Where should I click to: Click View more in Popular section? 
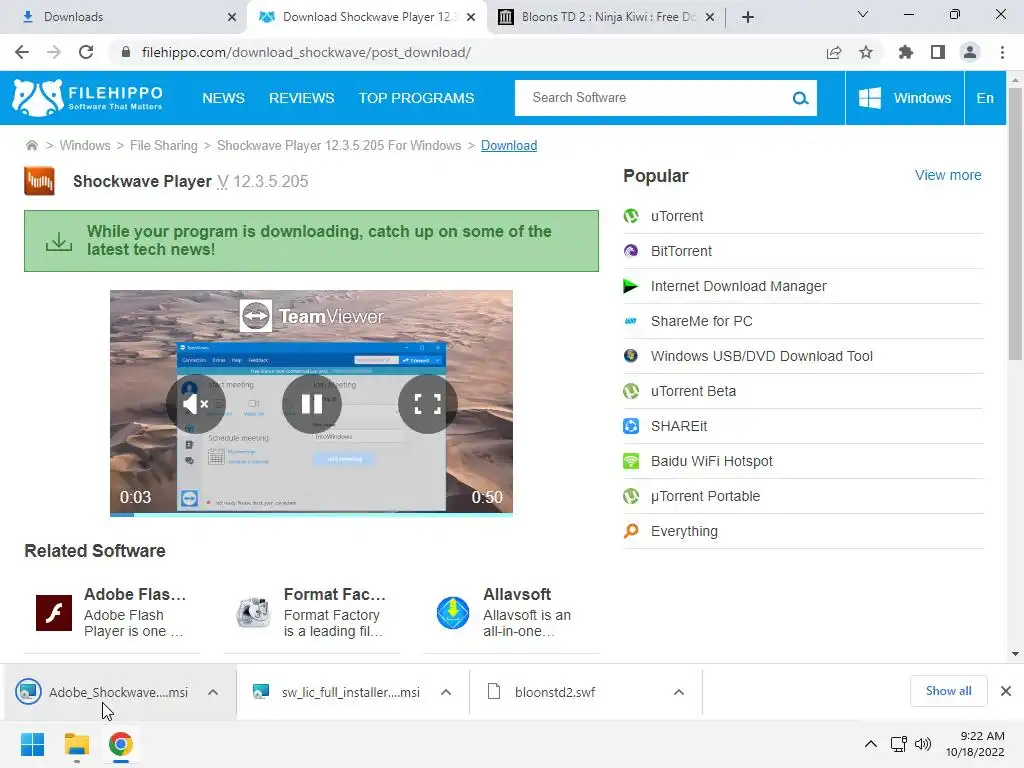[948, 175]
